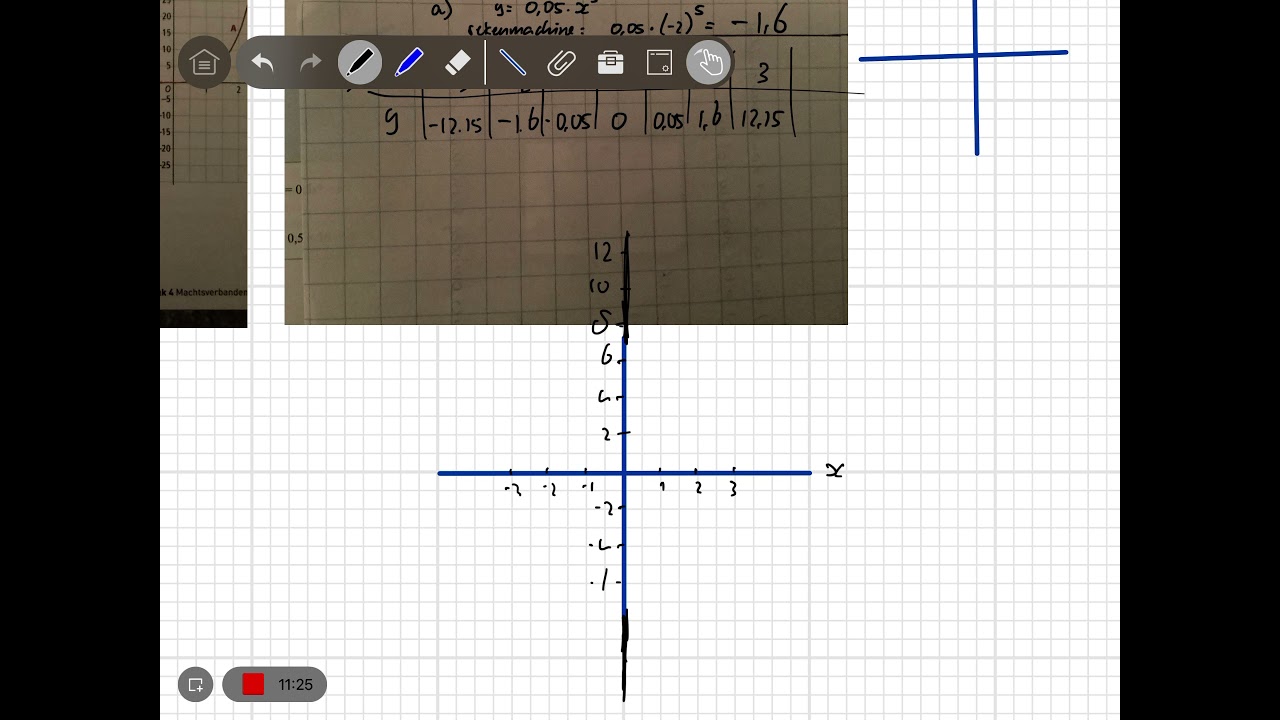Activate the screen area capture tool
Image resolution: width=1280 pixels, height=720 pixels.
click(659, 63)
